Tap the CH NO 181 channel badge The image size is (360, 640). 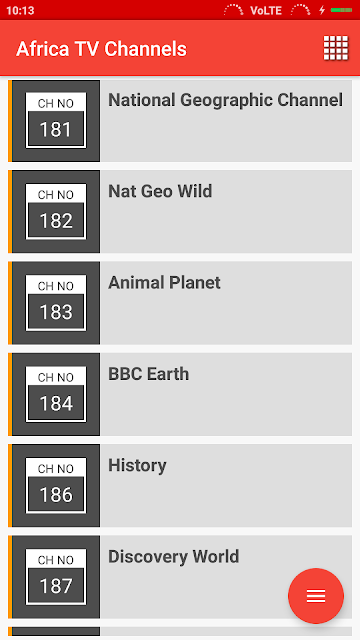56,121
